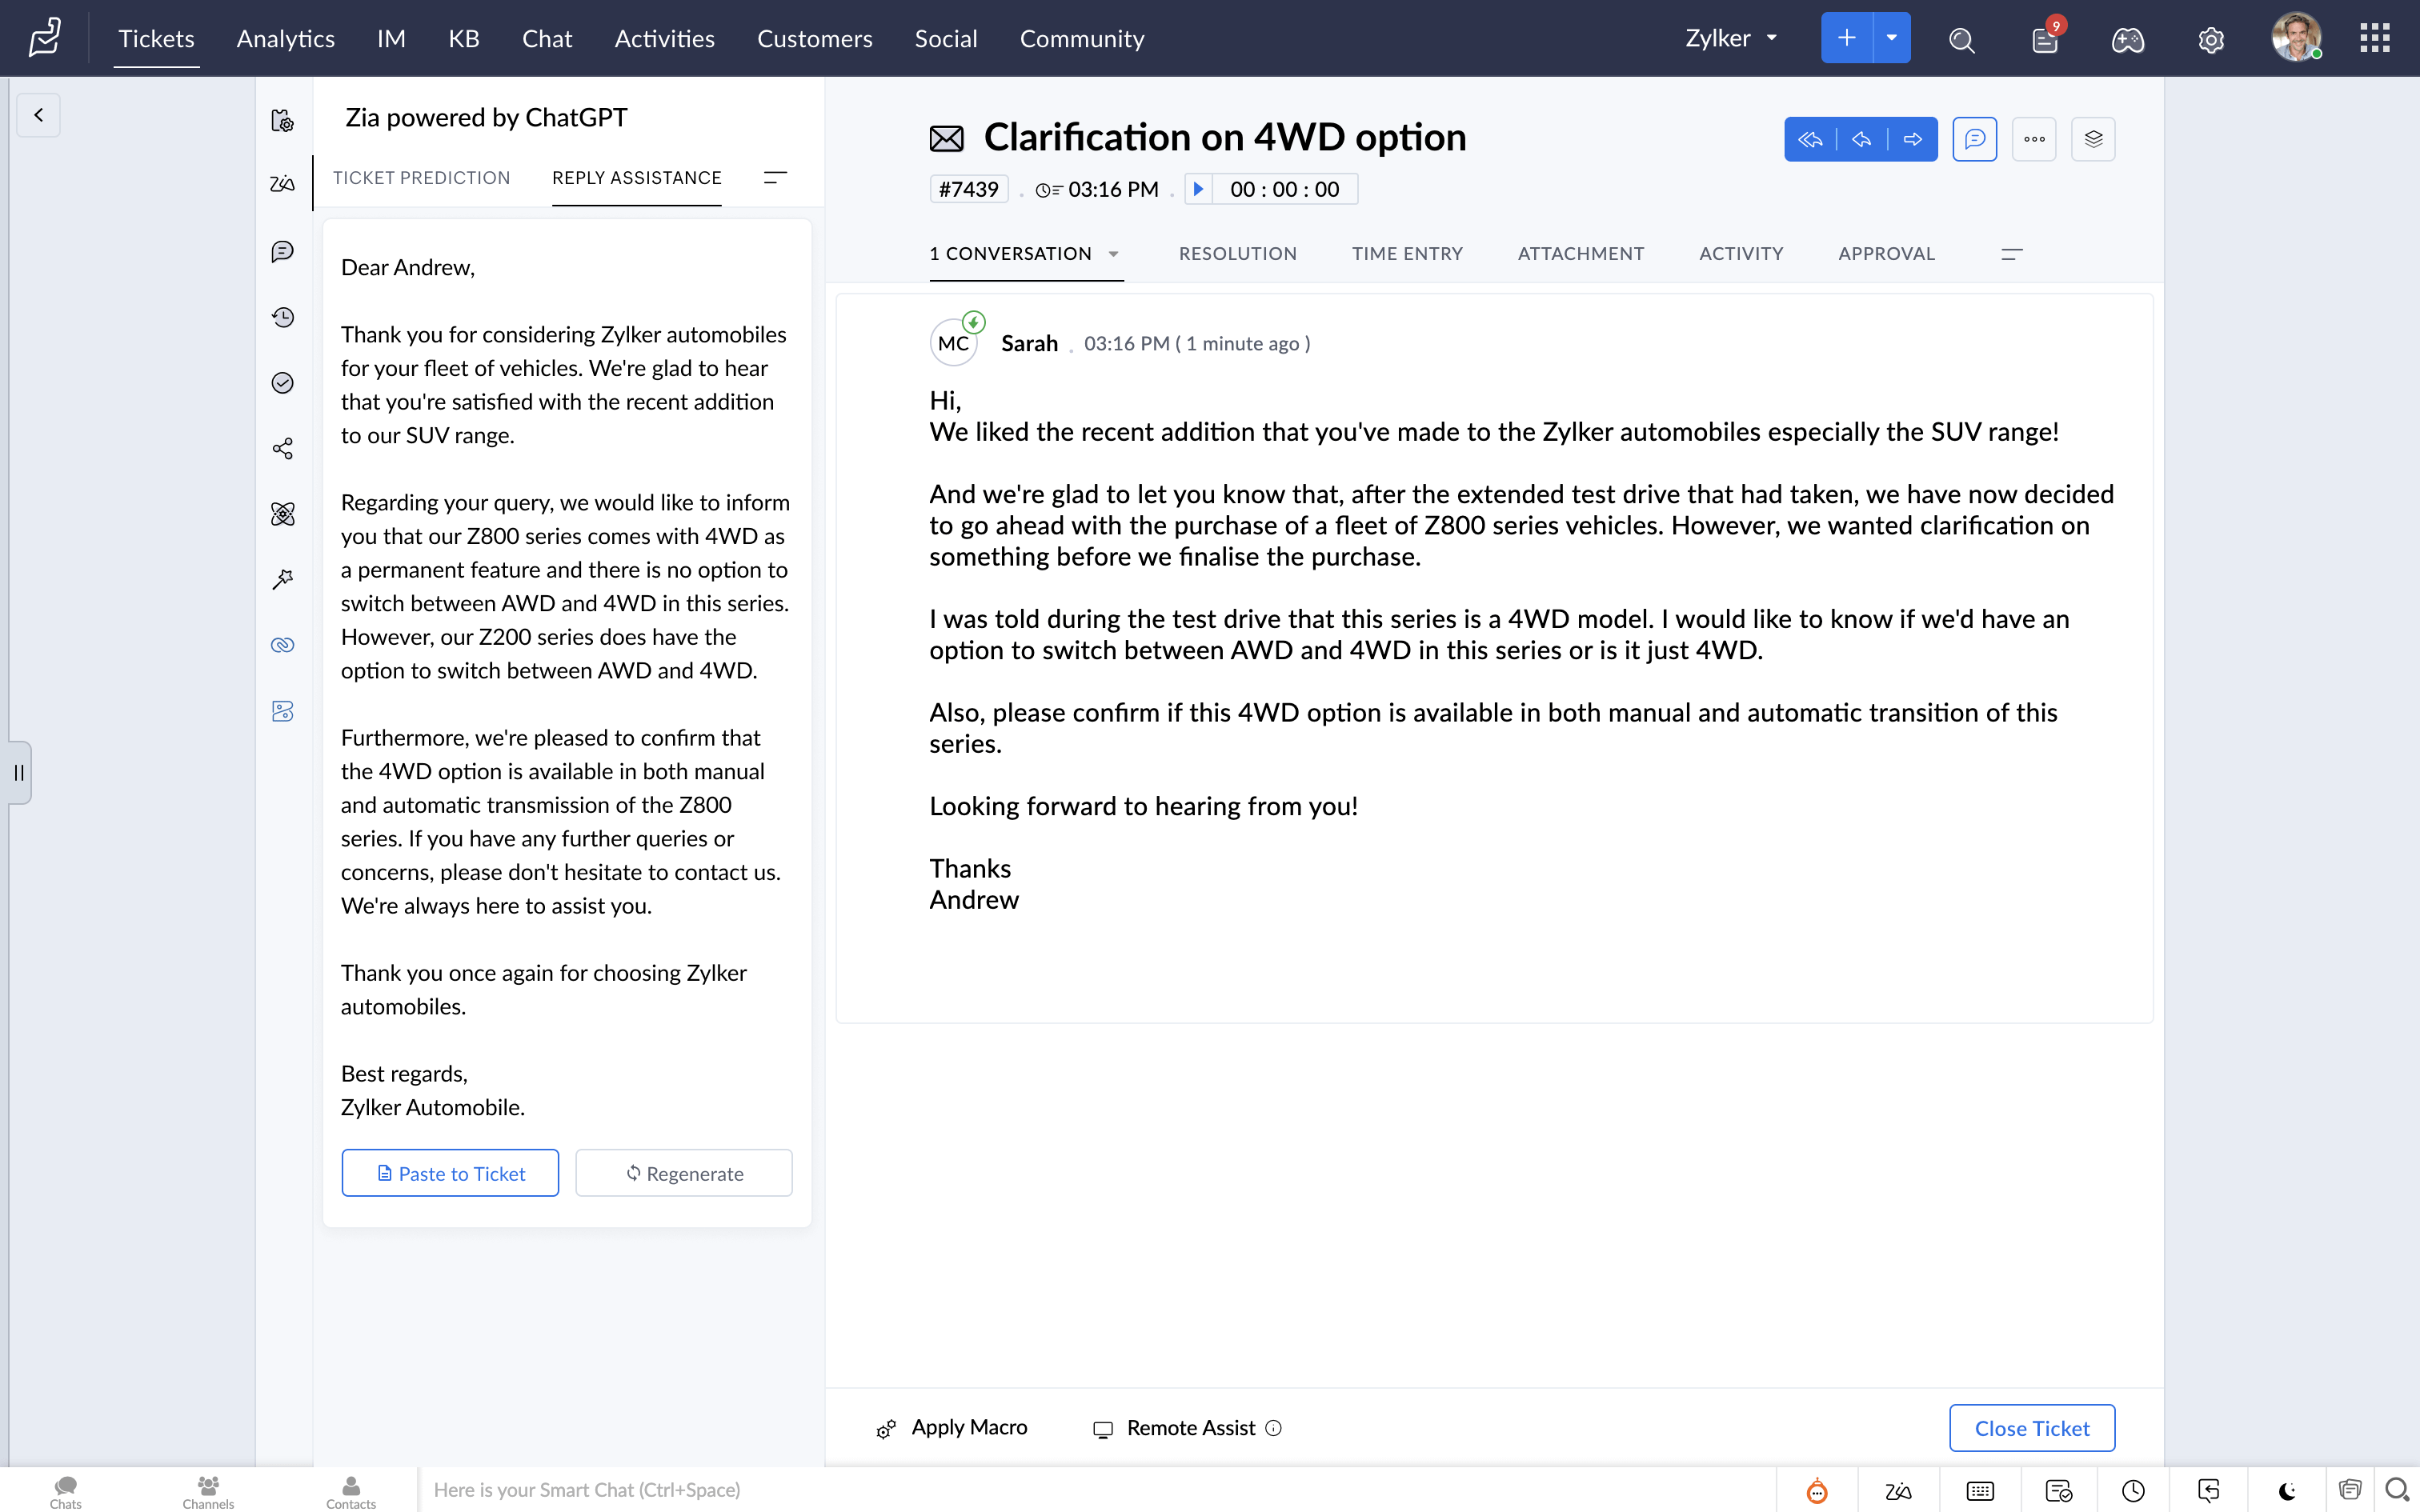Viewport: 2420px width, 1512px height.
Task: Expand the 1 Conversation dropdown arrow
Action: tap(1113, 254)
